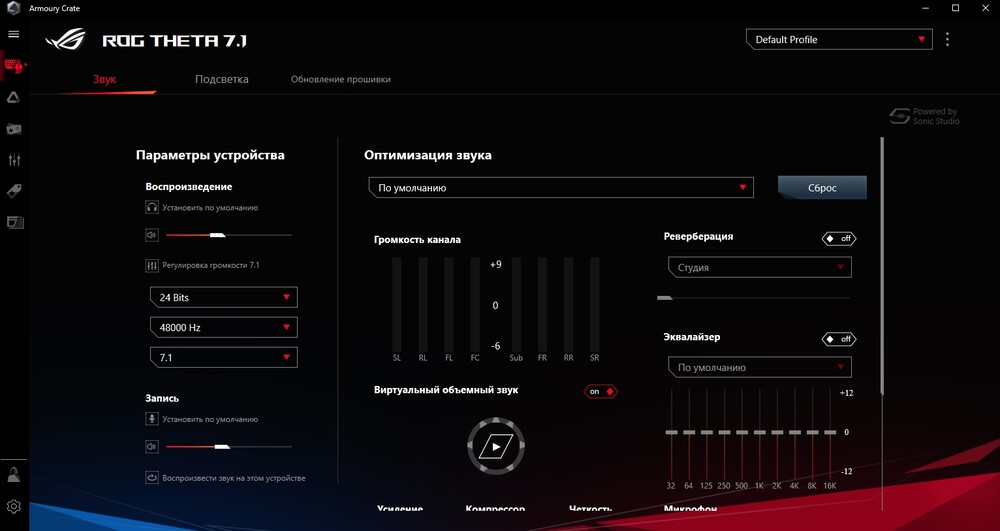
Task: Click the Сброс reset button
Action: pyautogui.click(x=822, y=188)
